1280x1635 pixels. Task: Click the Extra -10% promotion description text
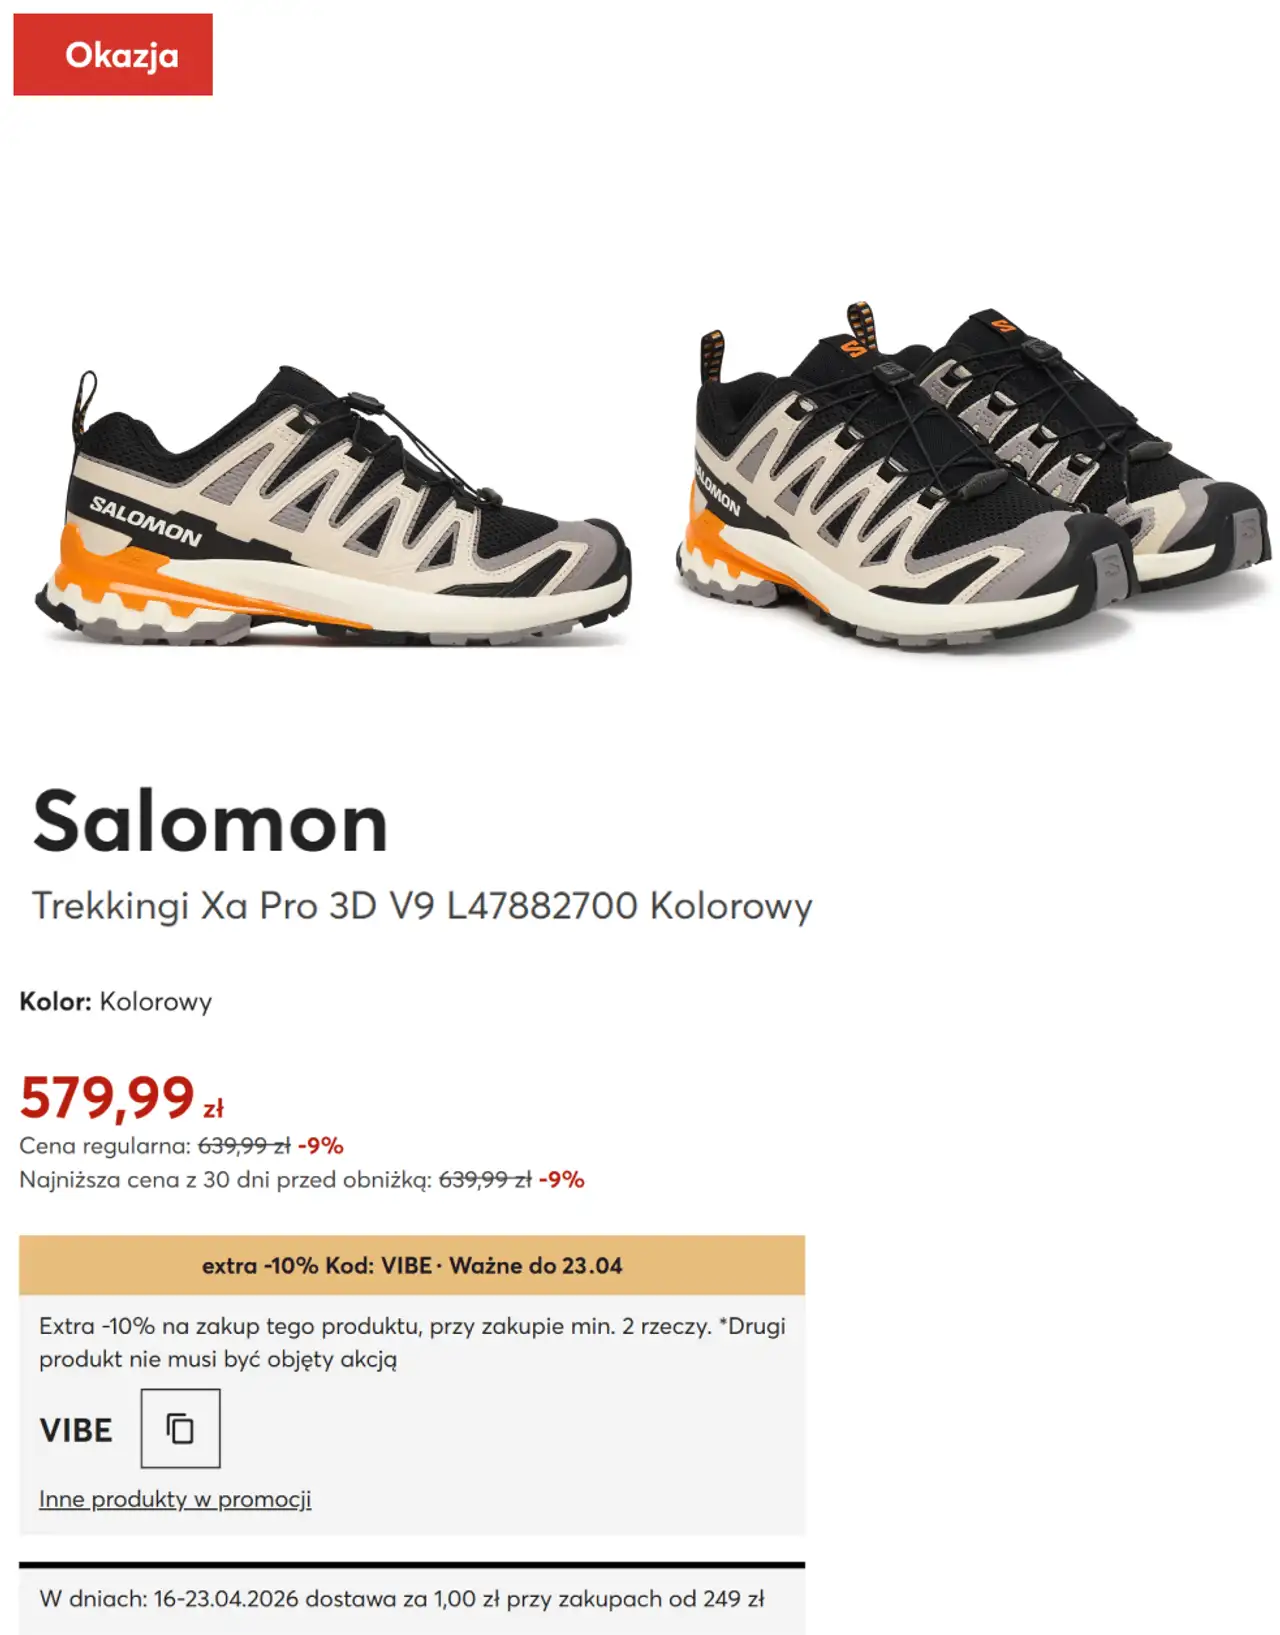point(412,1342)
